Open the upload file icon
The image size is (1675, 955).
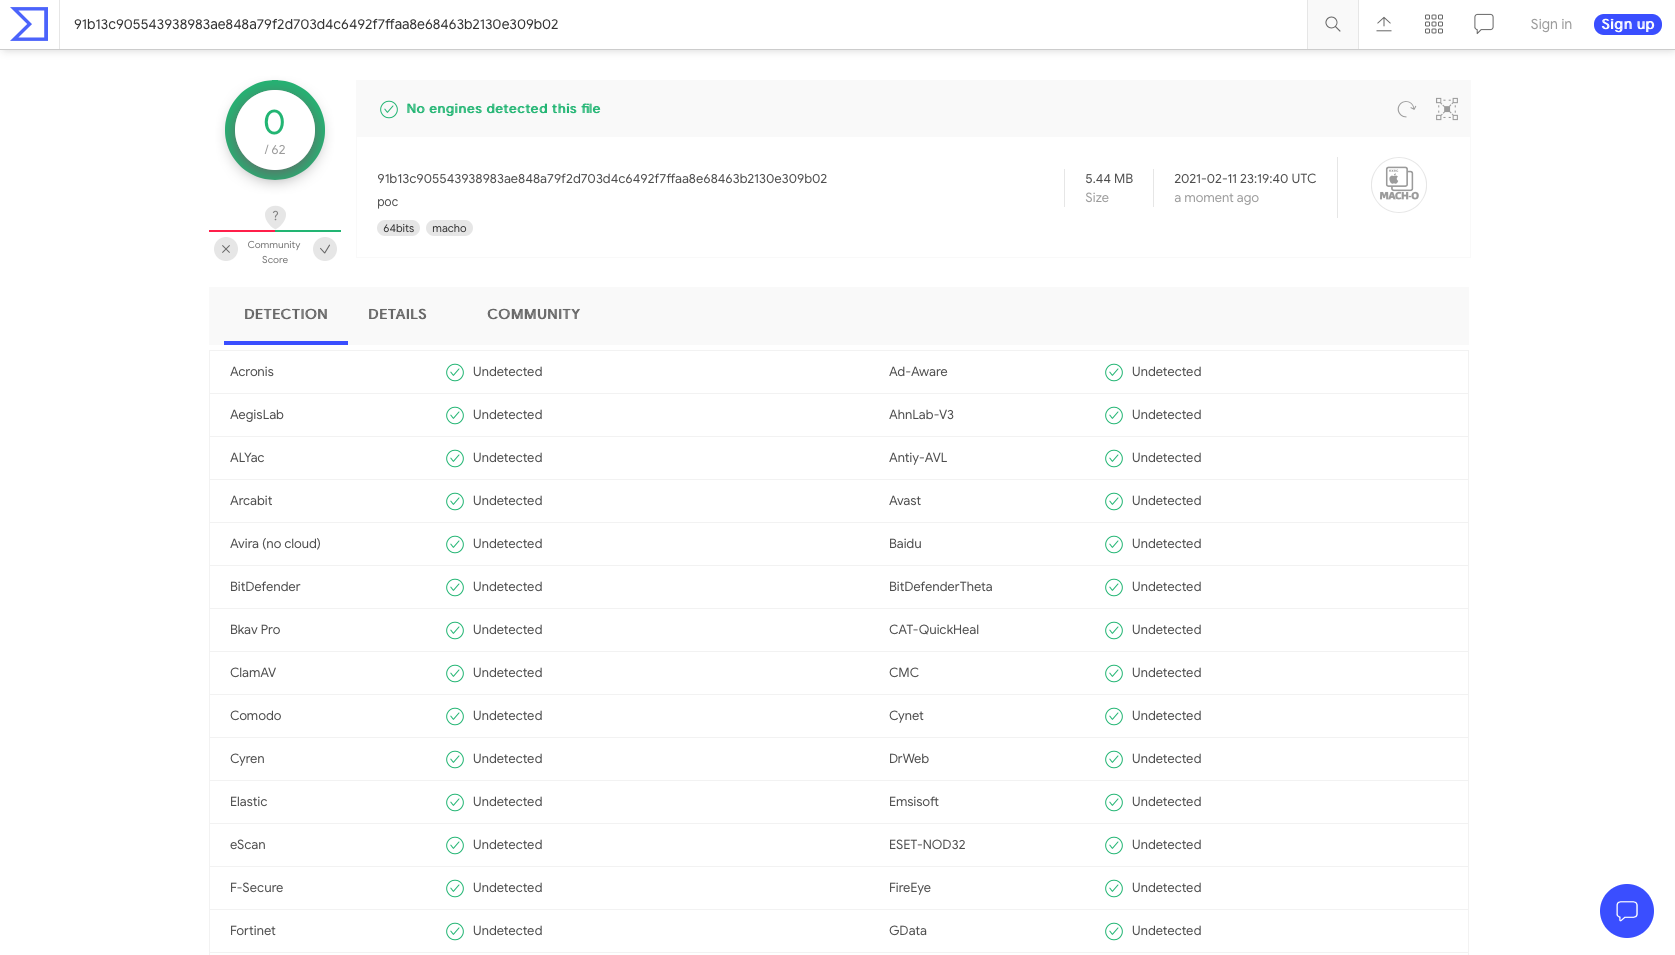tap(1384, 24)
